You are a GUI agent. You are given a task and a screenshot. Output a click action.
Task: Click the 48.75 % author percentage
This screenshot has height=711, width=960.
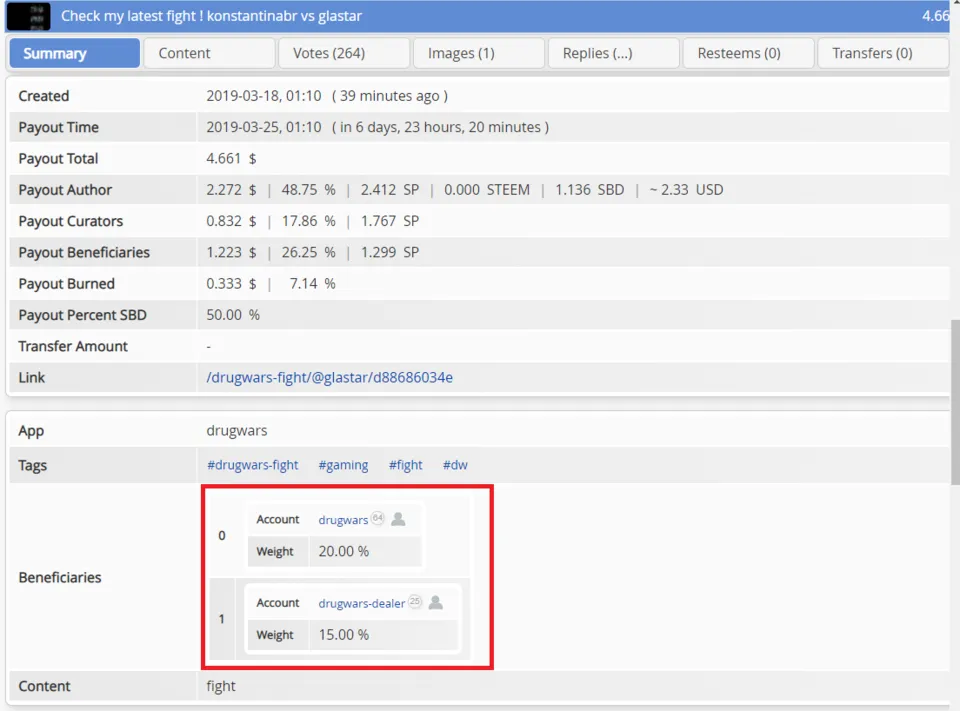click(309, 190)
